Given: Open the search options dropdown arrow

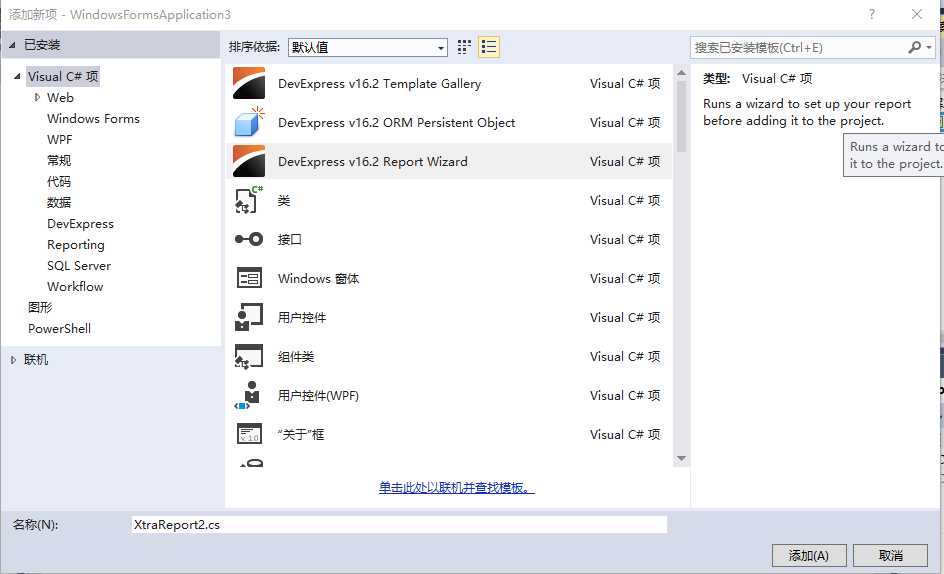Looking at the screenshot, I should coord(929,47).
